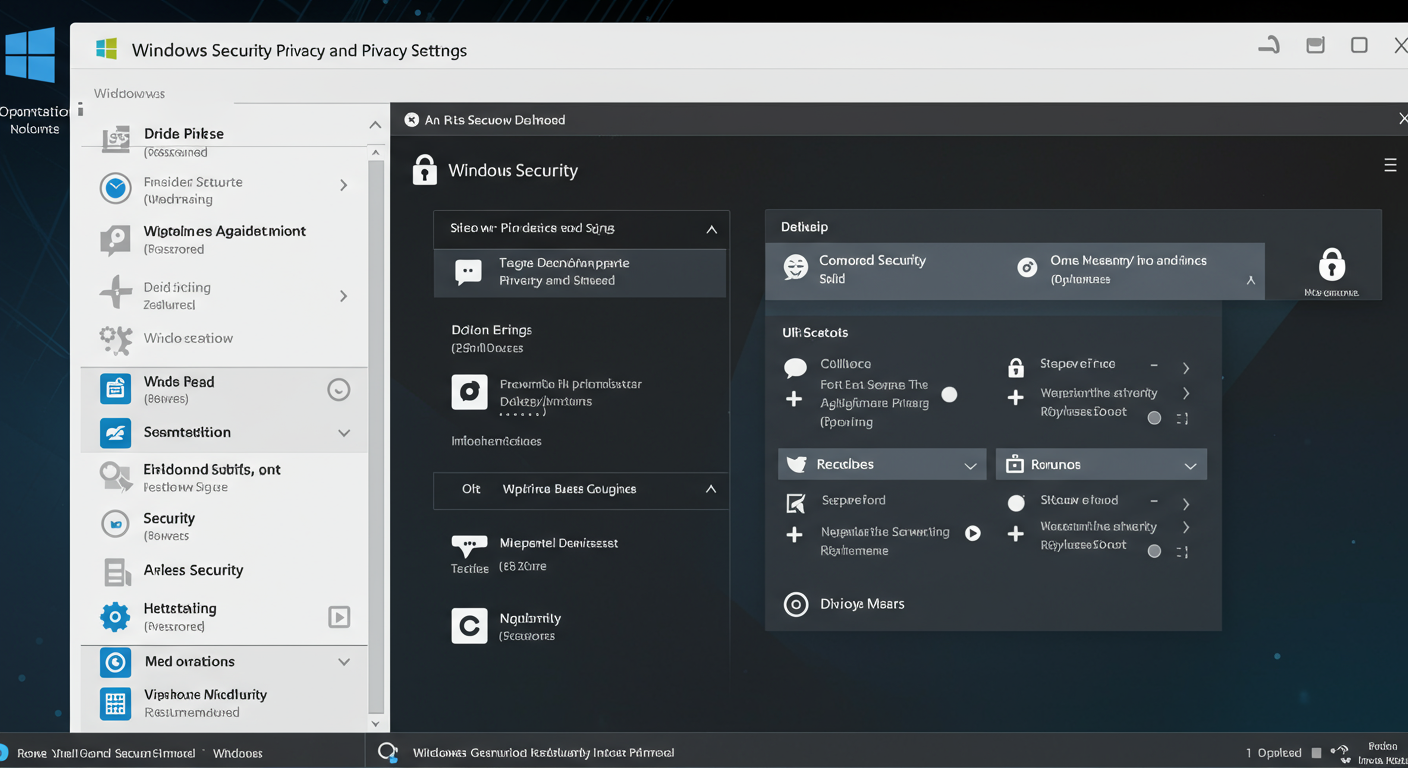1408x768 pixels.
Task: Click the Divioye Msars link
Action: coord(862,604)
